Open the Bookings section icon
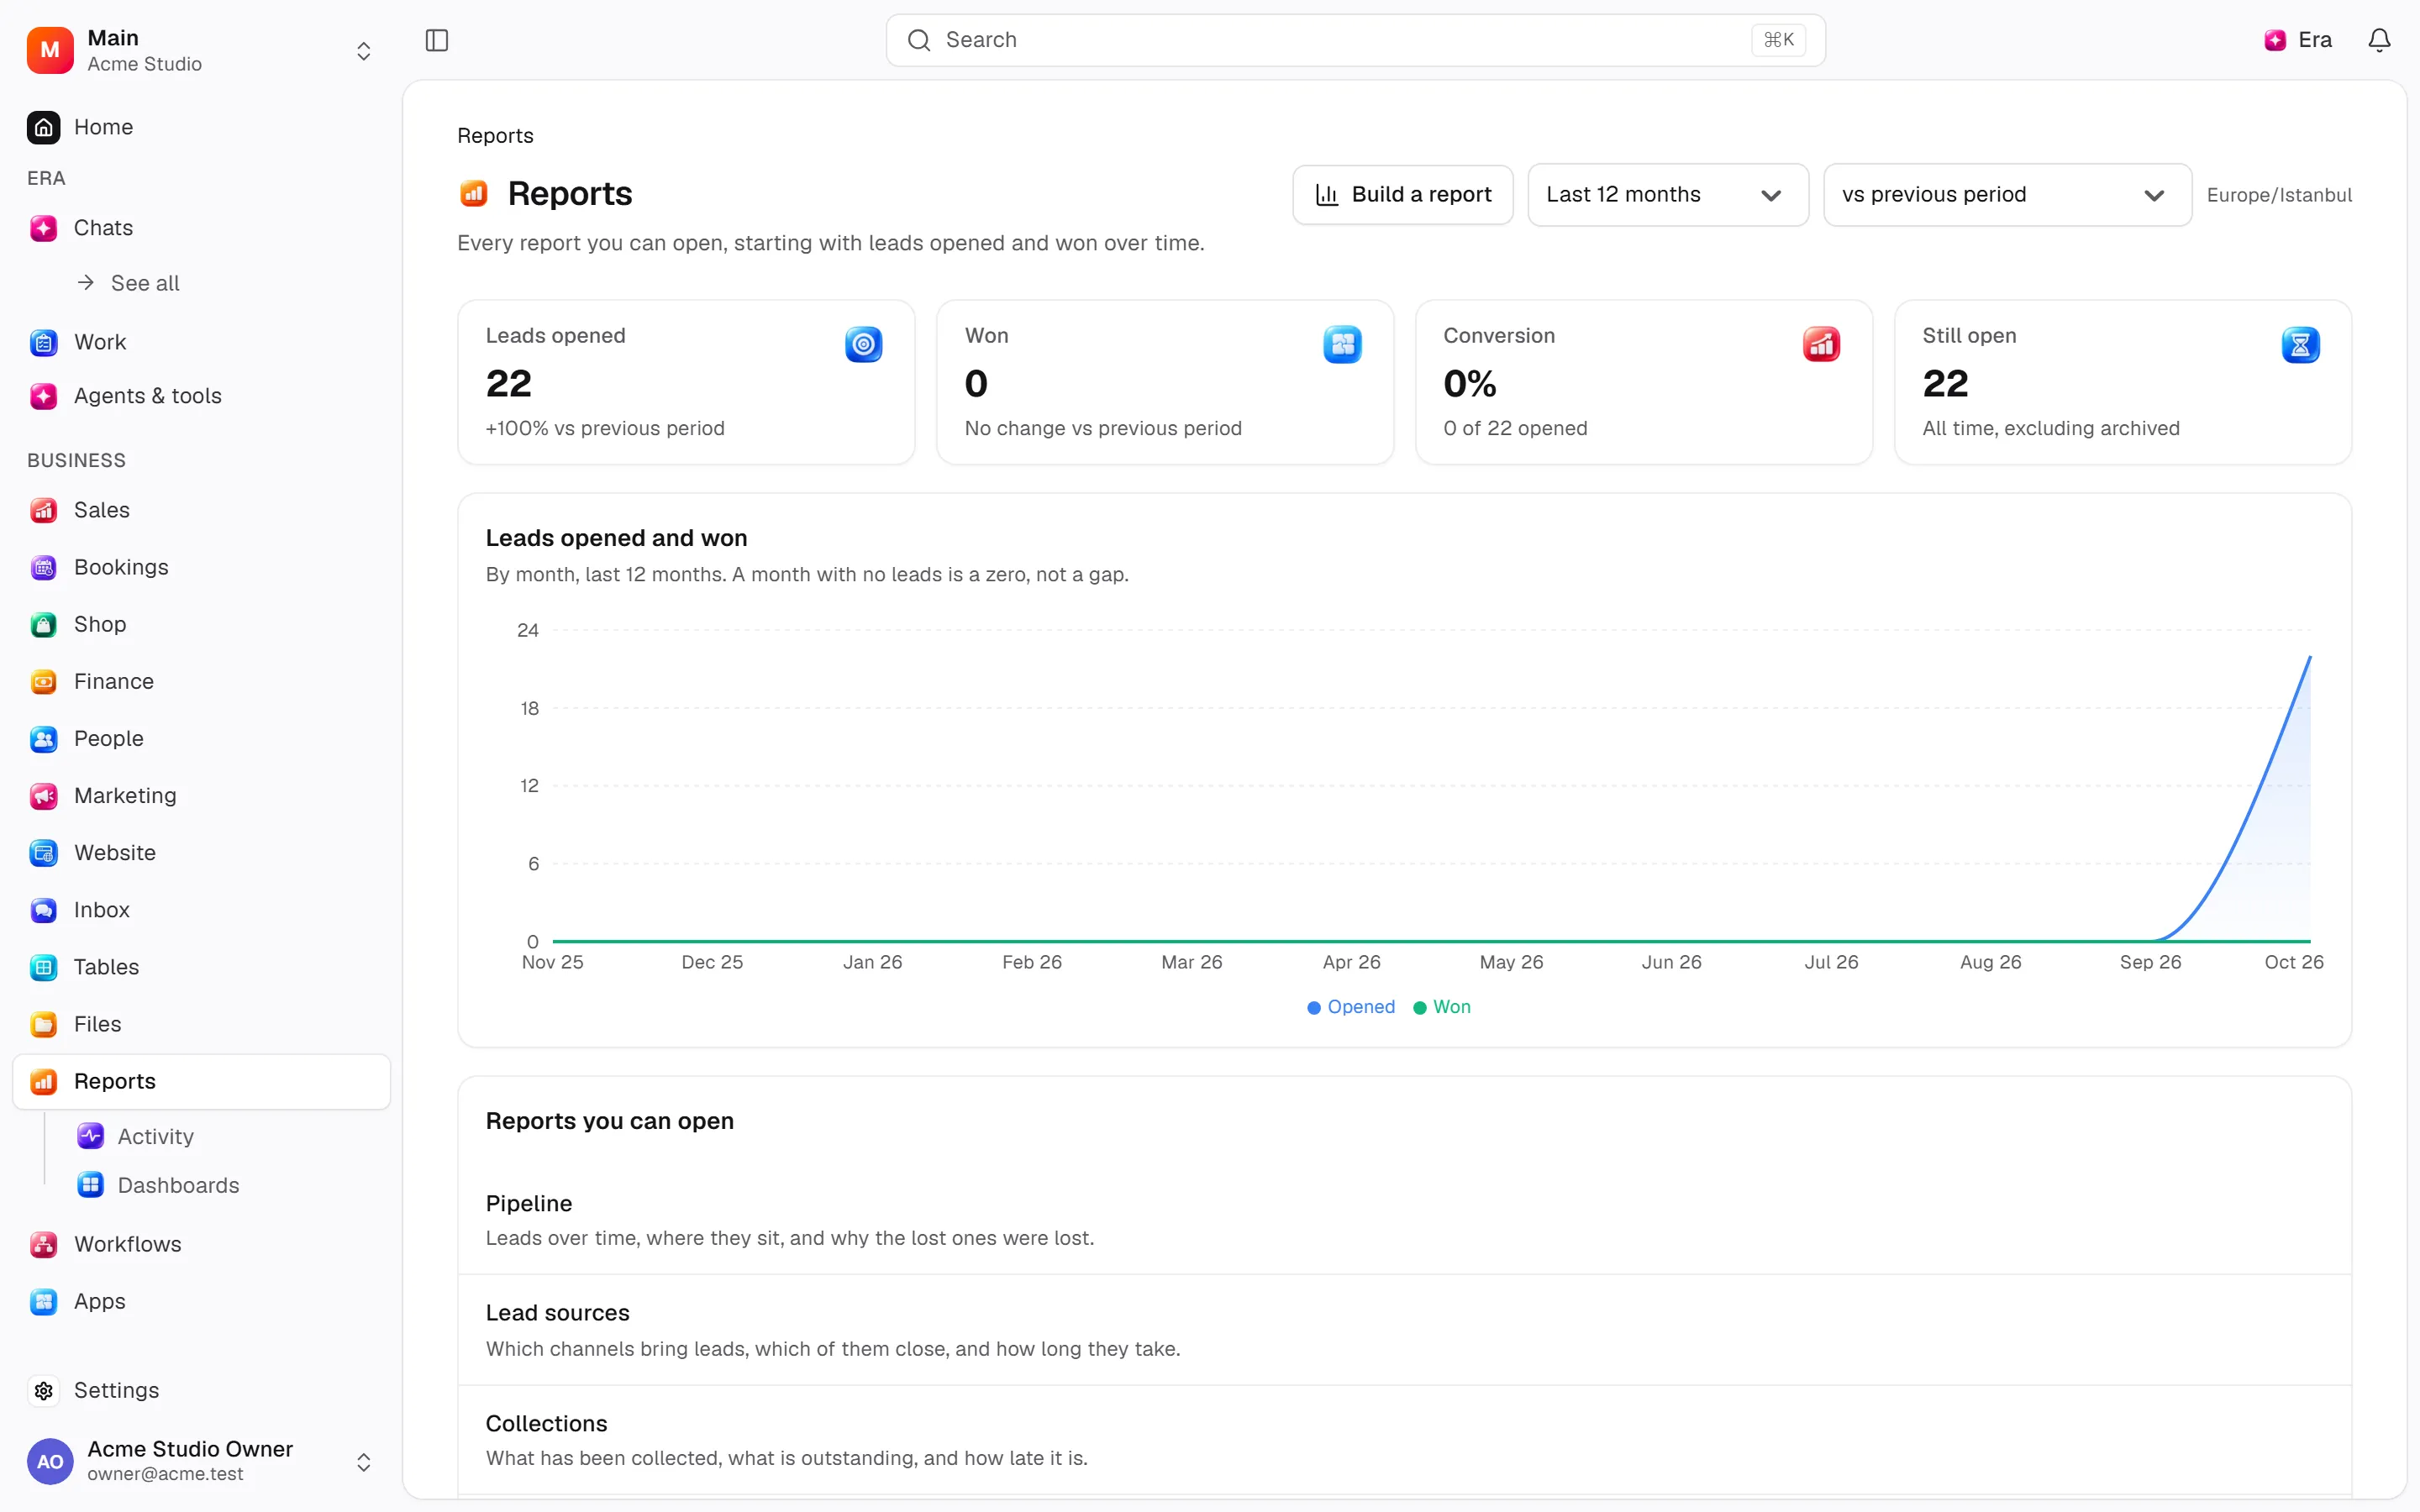Image resolution: width=2420 pixels, height=1512 pixels. click(x=43, y=567)
